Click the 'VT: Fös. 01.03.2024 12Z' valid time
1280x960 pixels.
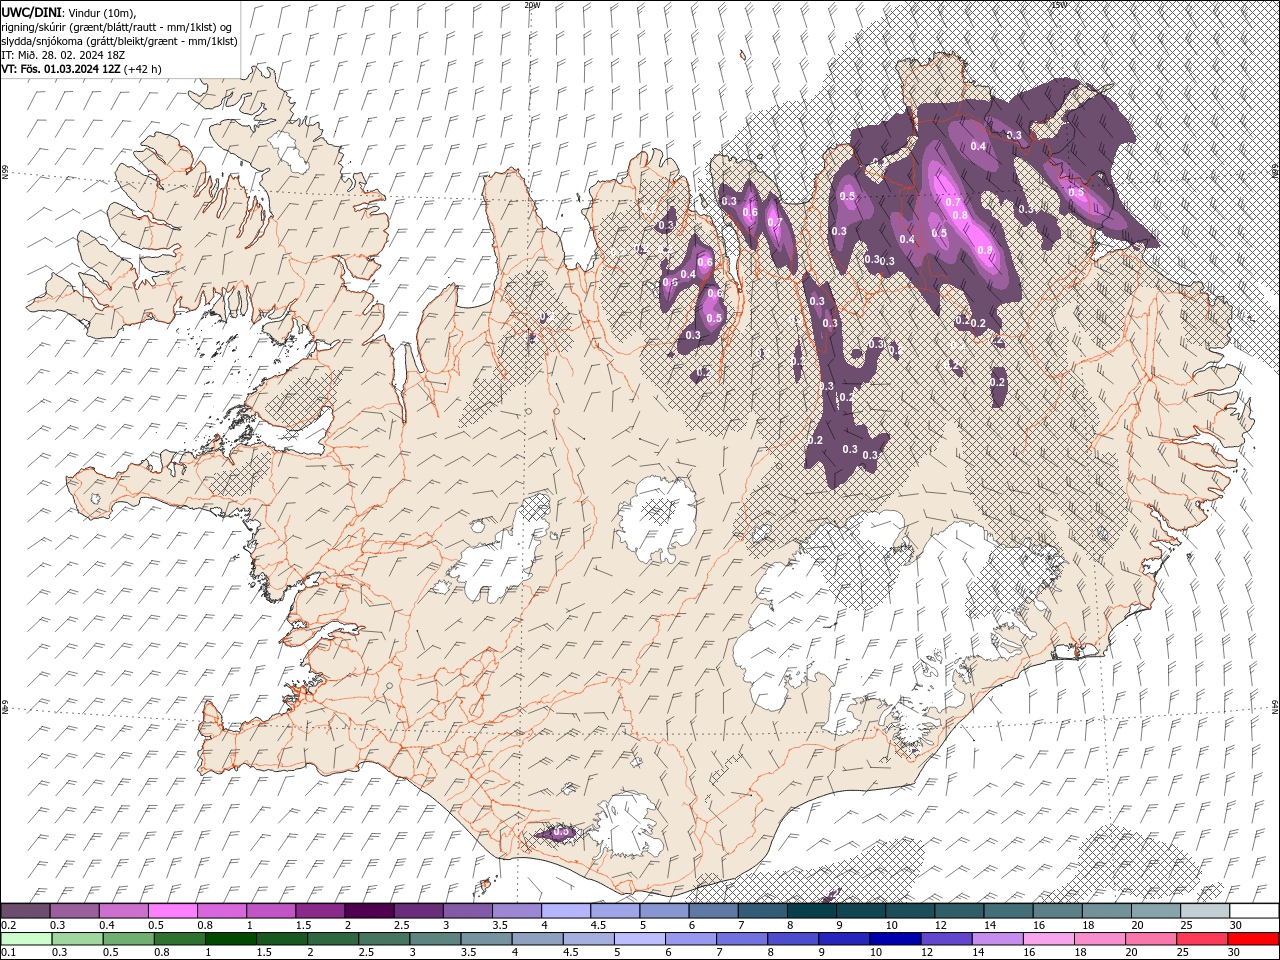[62, 69]
